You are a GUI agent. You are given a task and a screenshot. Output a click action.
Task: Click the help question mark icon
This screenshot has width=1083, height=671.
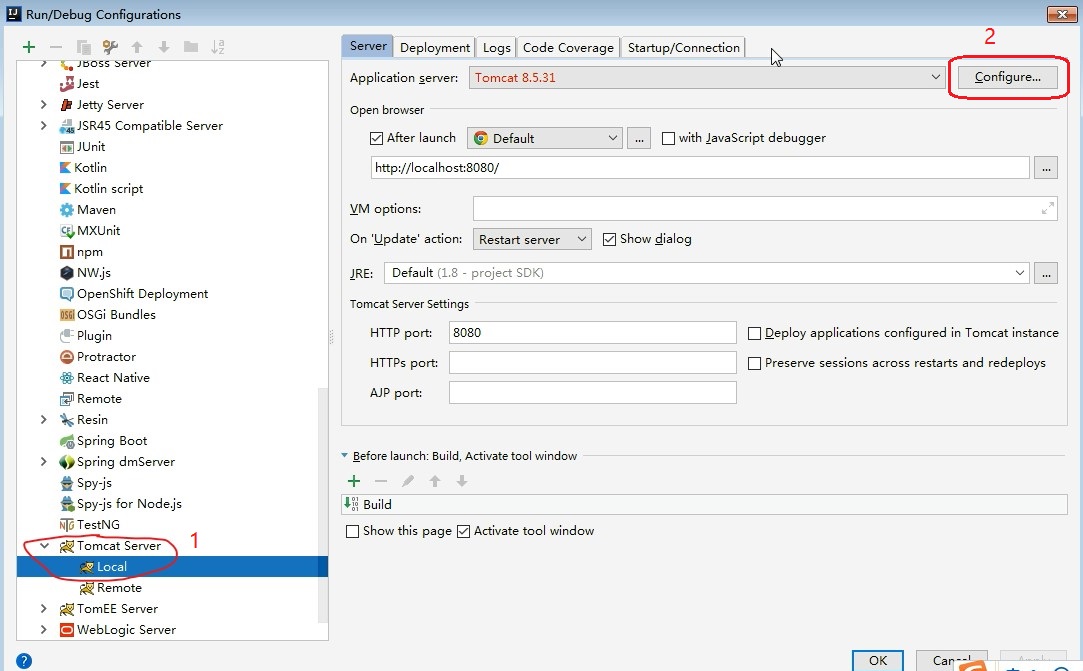(x=23, y=661)
